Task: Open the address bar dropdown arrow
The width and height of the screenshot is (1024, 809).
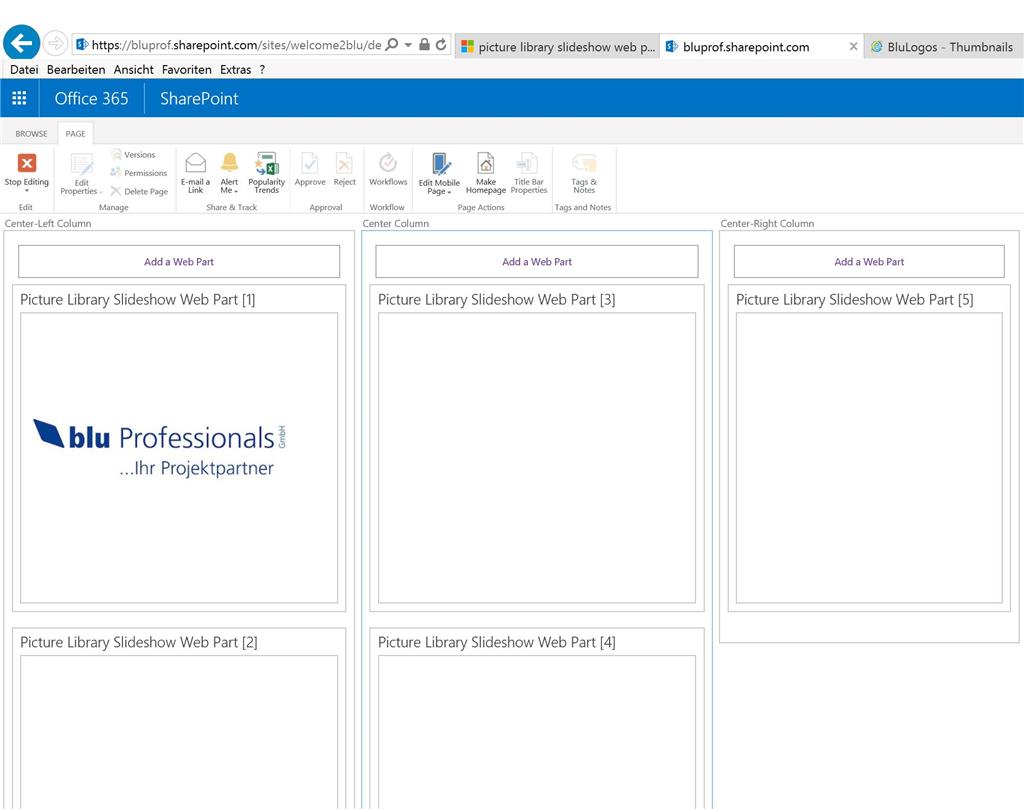Action: [x=408, y=44]
